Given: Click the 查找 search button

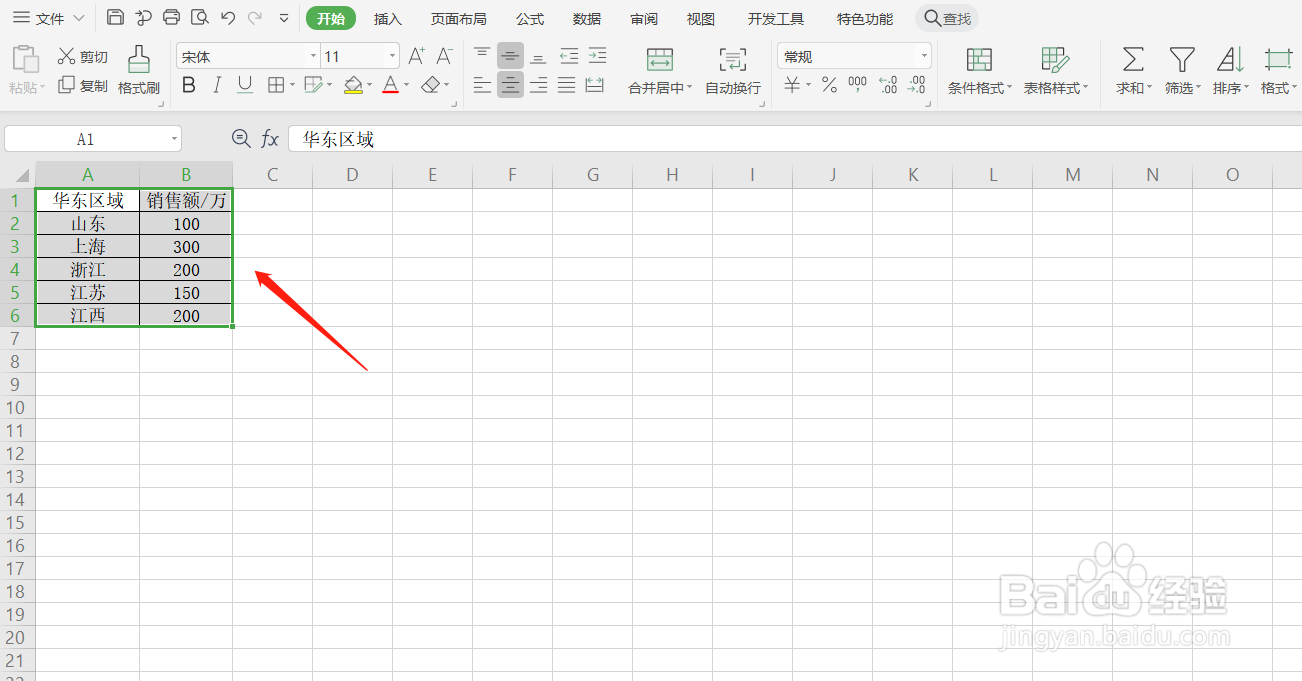Looking at the screenshot, I should point(947,18).
